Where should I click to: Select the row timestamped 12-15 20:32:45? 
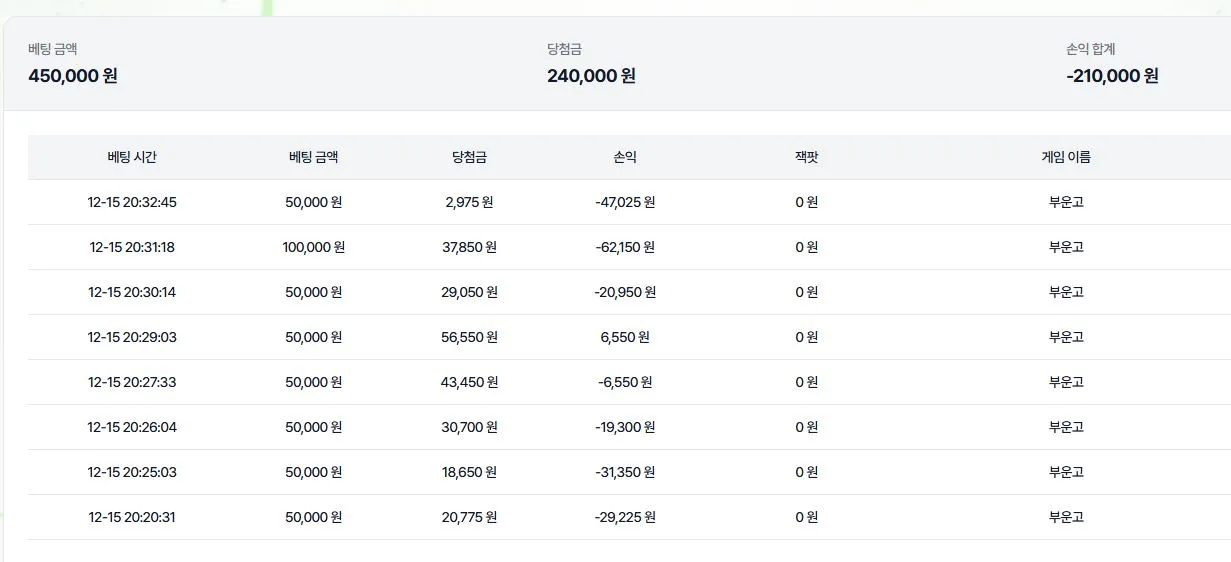(x=629, y=202)
